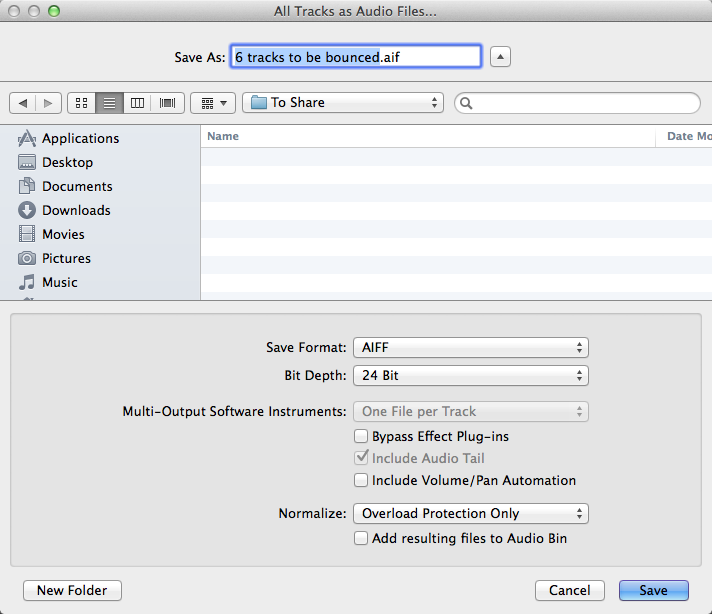
Task: Click the forward navigation arrow
Action: pyautogui.click(x=49, y=103)
